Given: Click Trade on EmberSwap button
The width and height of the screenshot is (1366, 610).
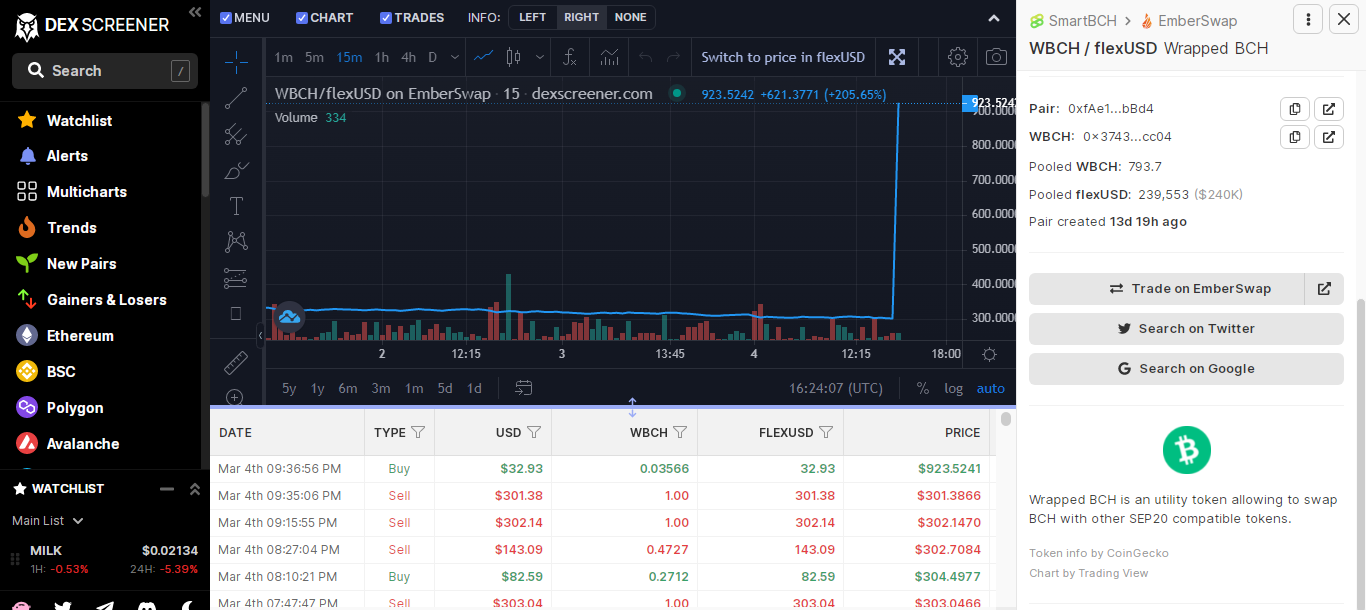Looking at the screenshot, I should (x=1166, y=289).
